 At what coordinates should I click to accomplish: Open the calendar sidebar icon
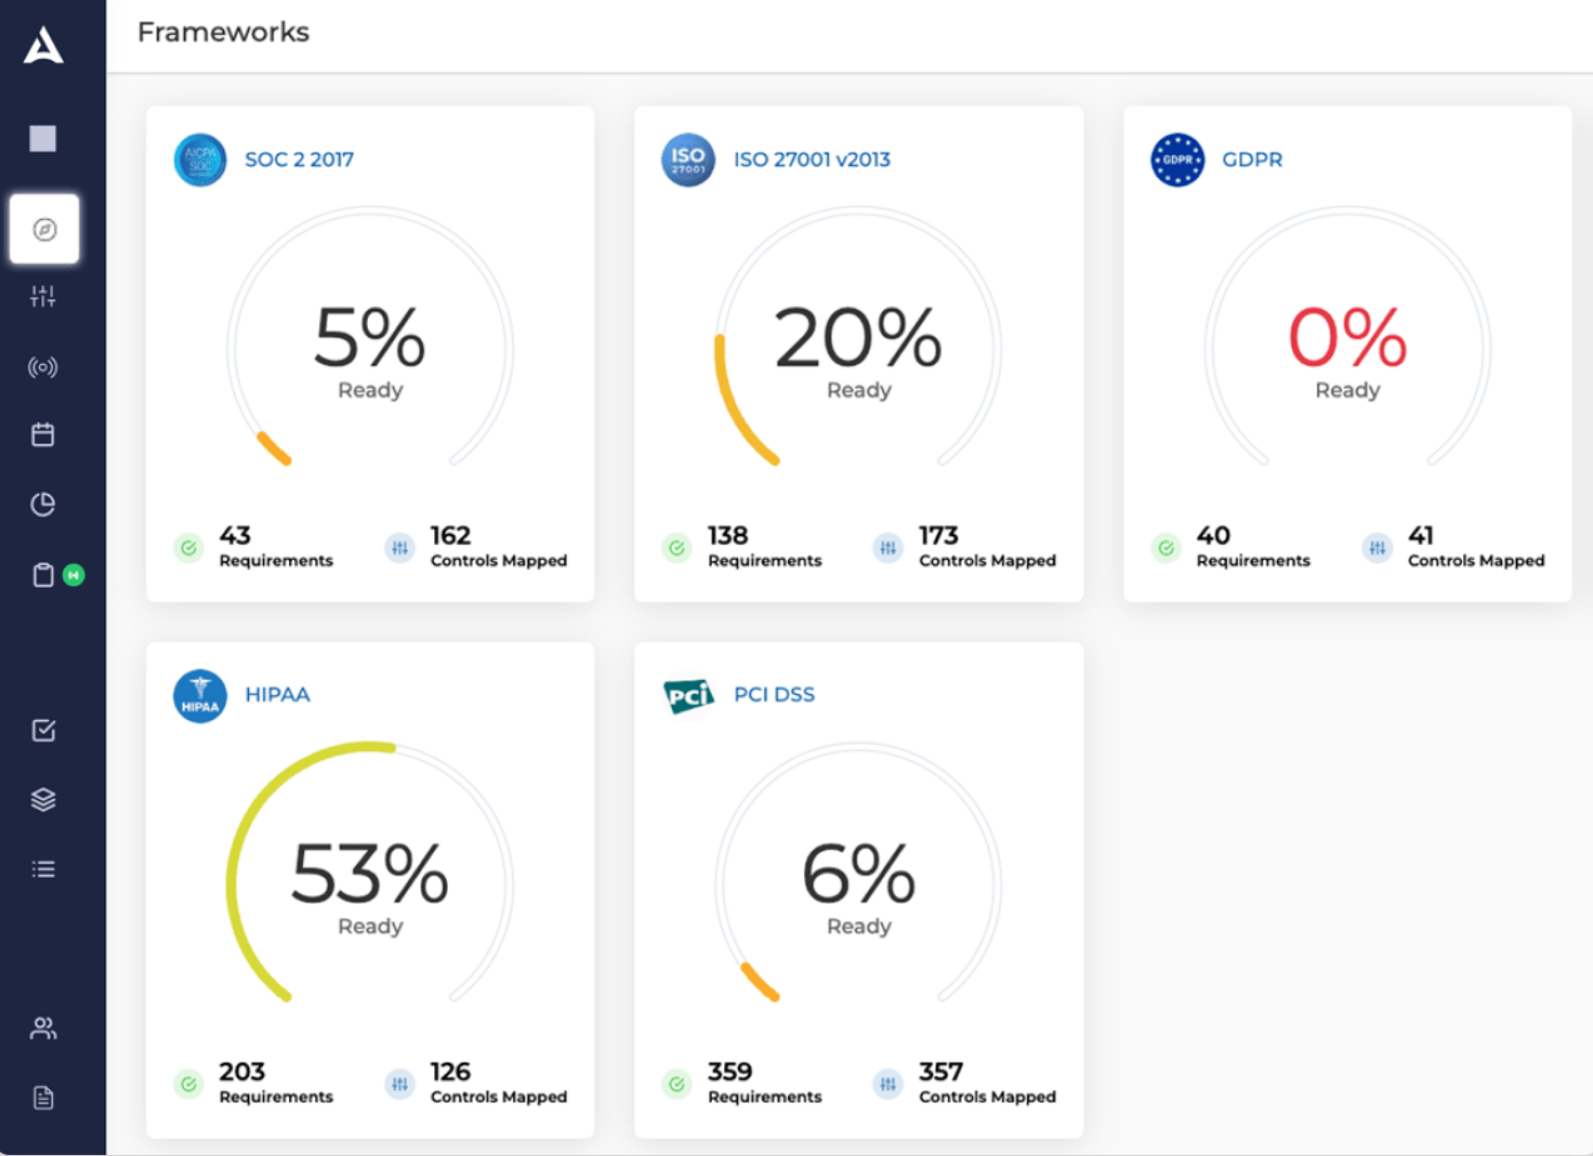43,435
